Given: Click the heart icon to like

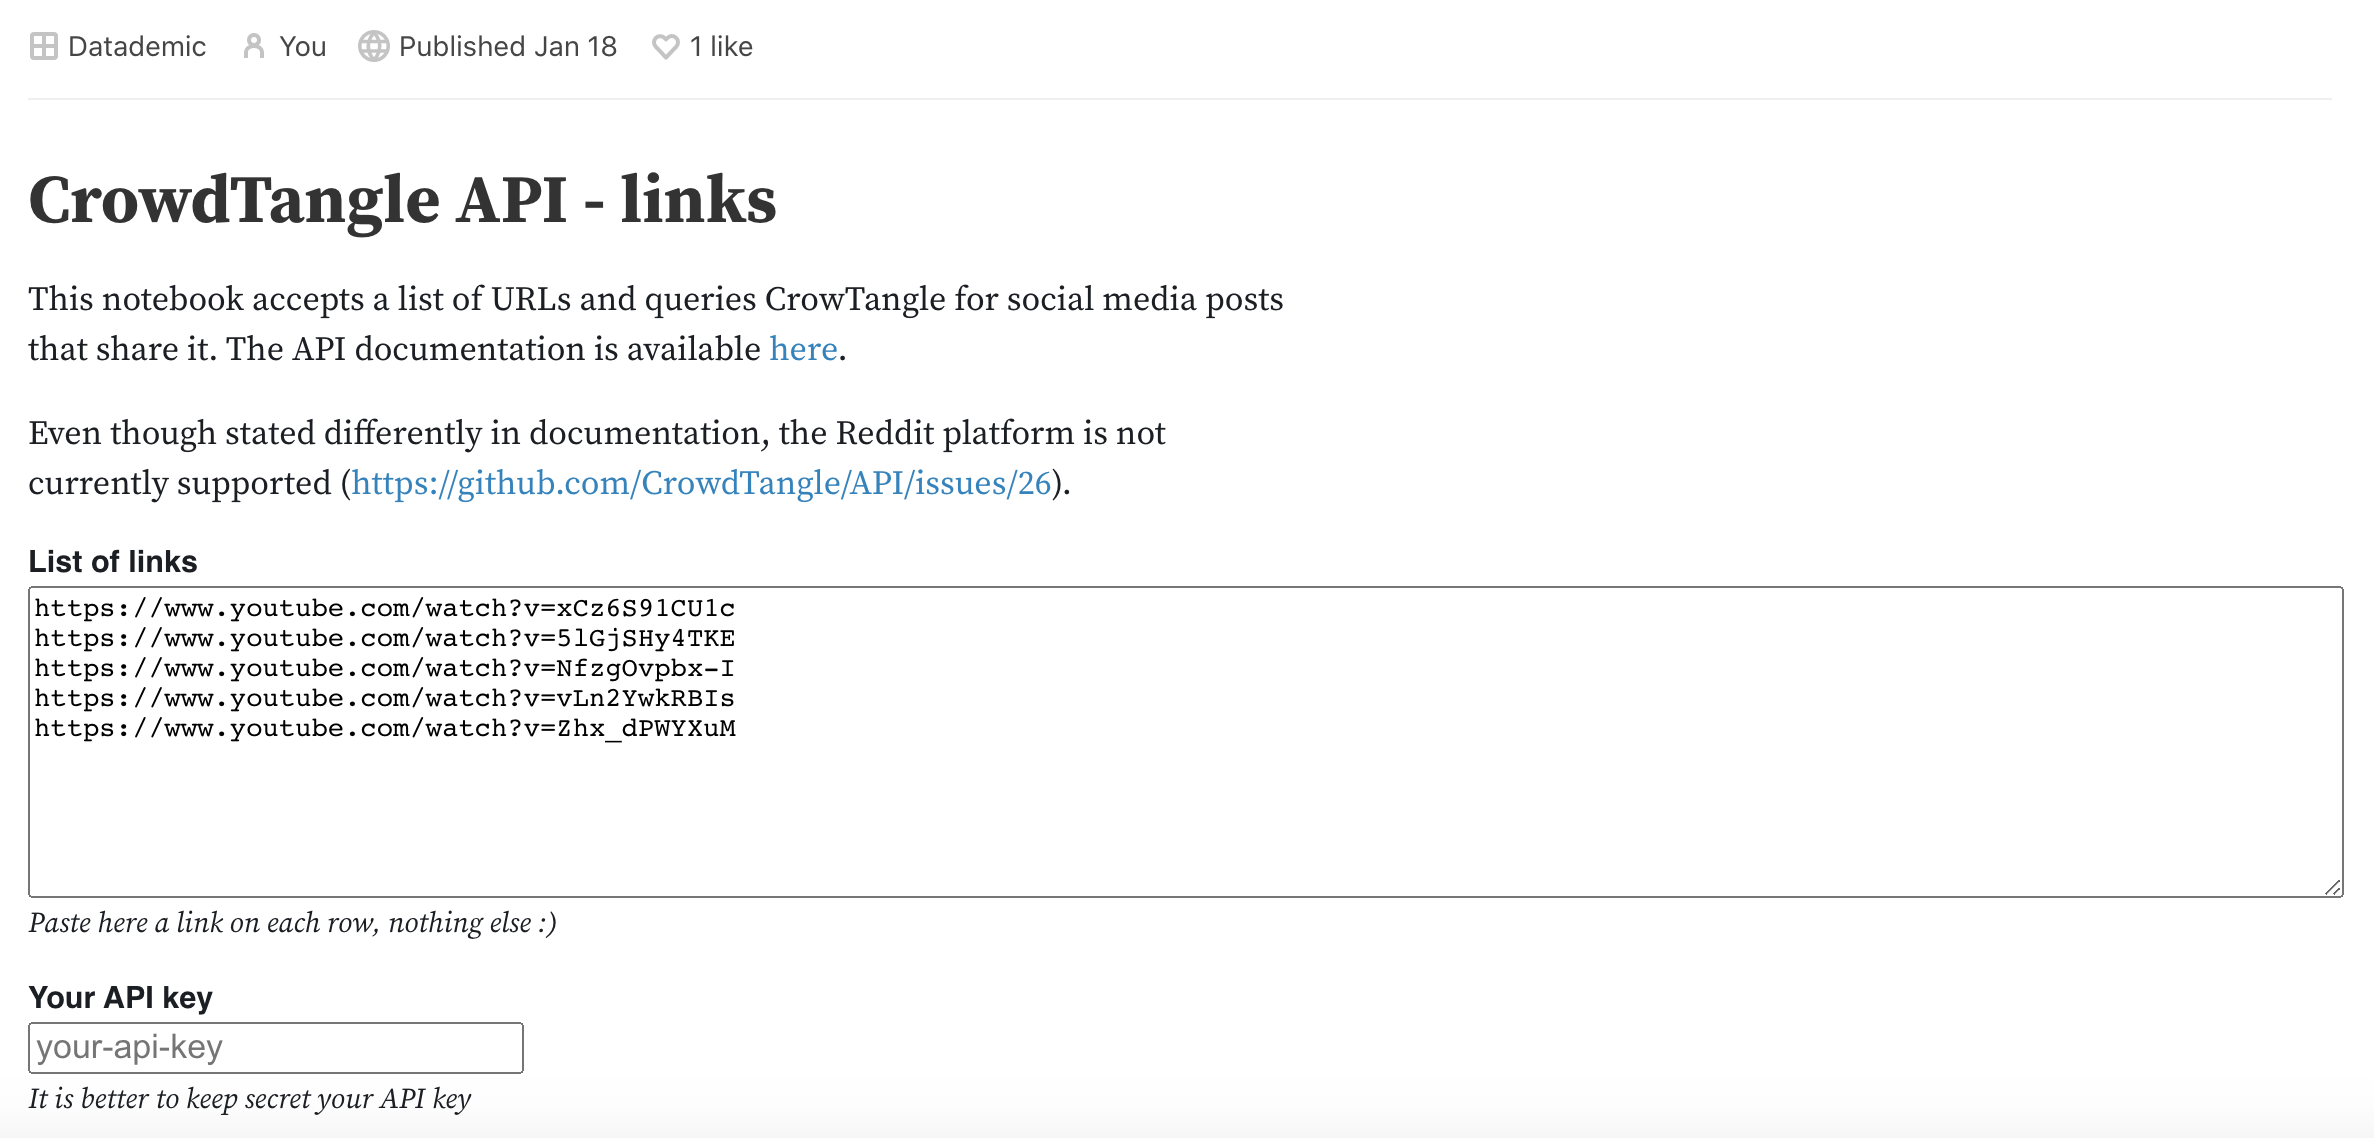Looking at the screenshot, I should point(665,47).
